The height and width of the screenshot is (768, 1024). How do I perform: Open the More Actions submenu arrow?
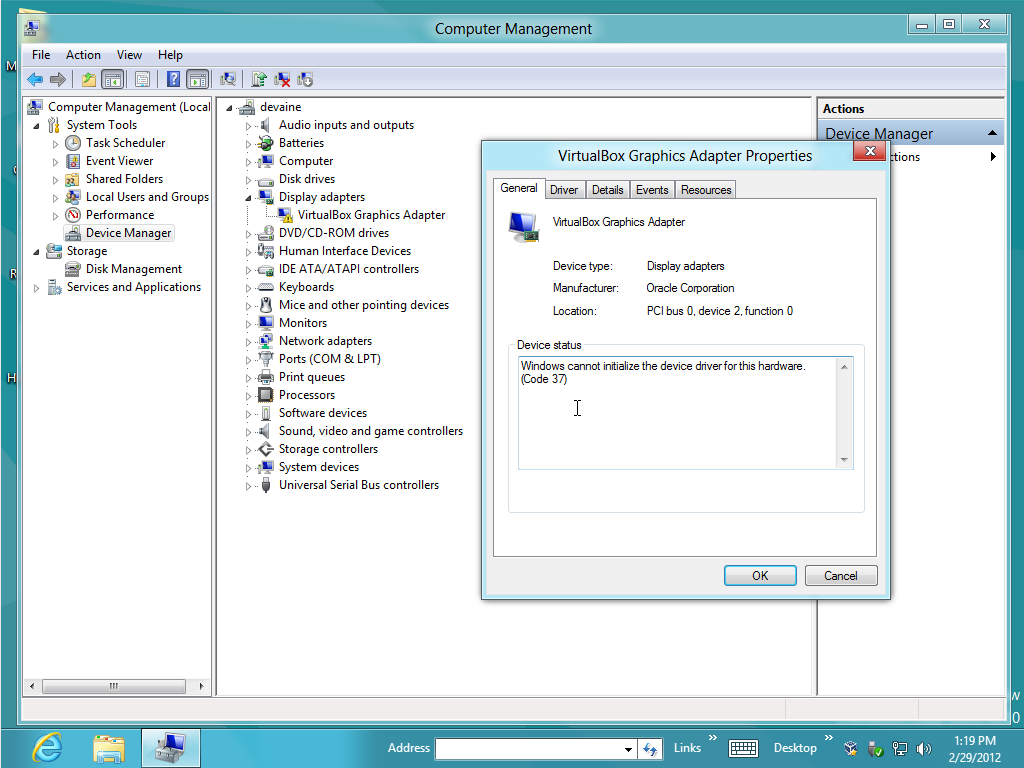(x=993, y=157)
